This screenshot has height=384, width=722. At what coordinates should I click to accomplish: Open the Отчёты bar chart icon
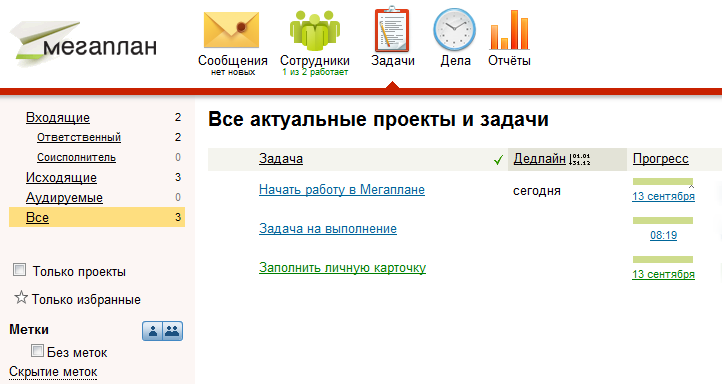click(510, 30)
